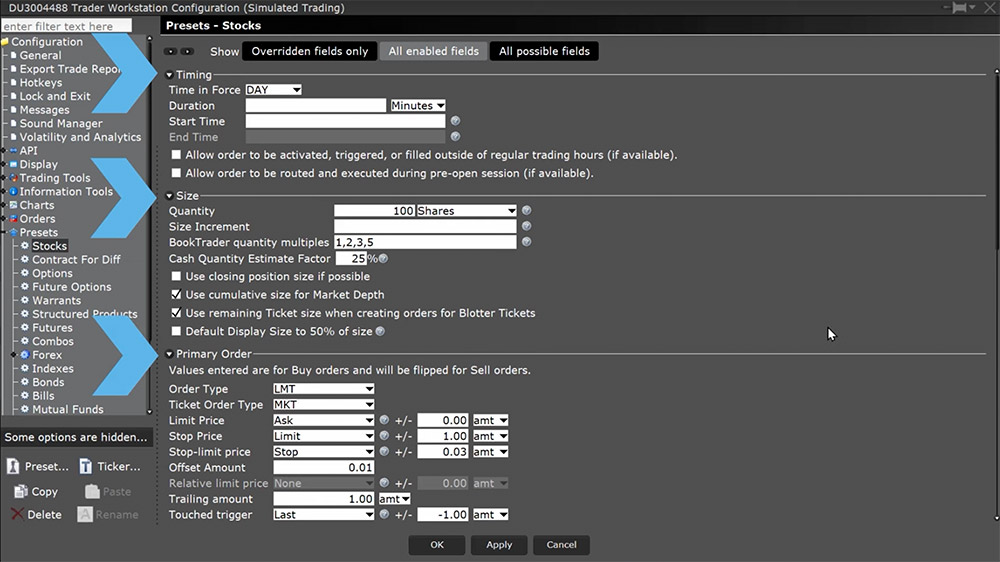Collapse the Primary Order section
Image resolution: width=1000 pixels, height=562 pixels.
point(170,353)
